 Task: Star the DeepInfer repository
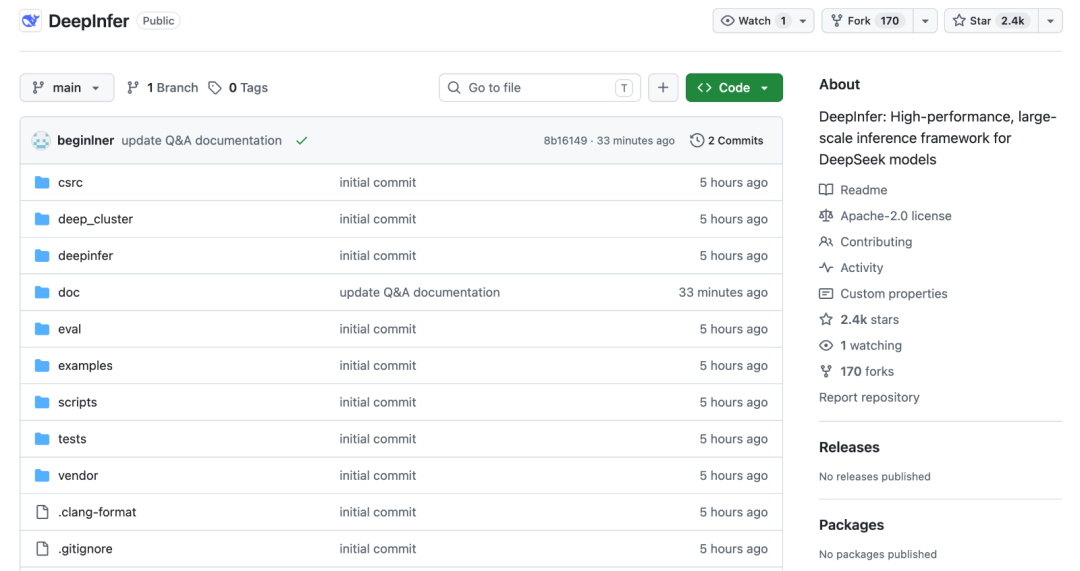click(x=990, y=21)
